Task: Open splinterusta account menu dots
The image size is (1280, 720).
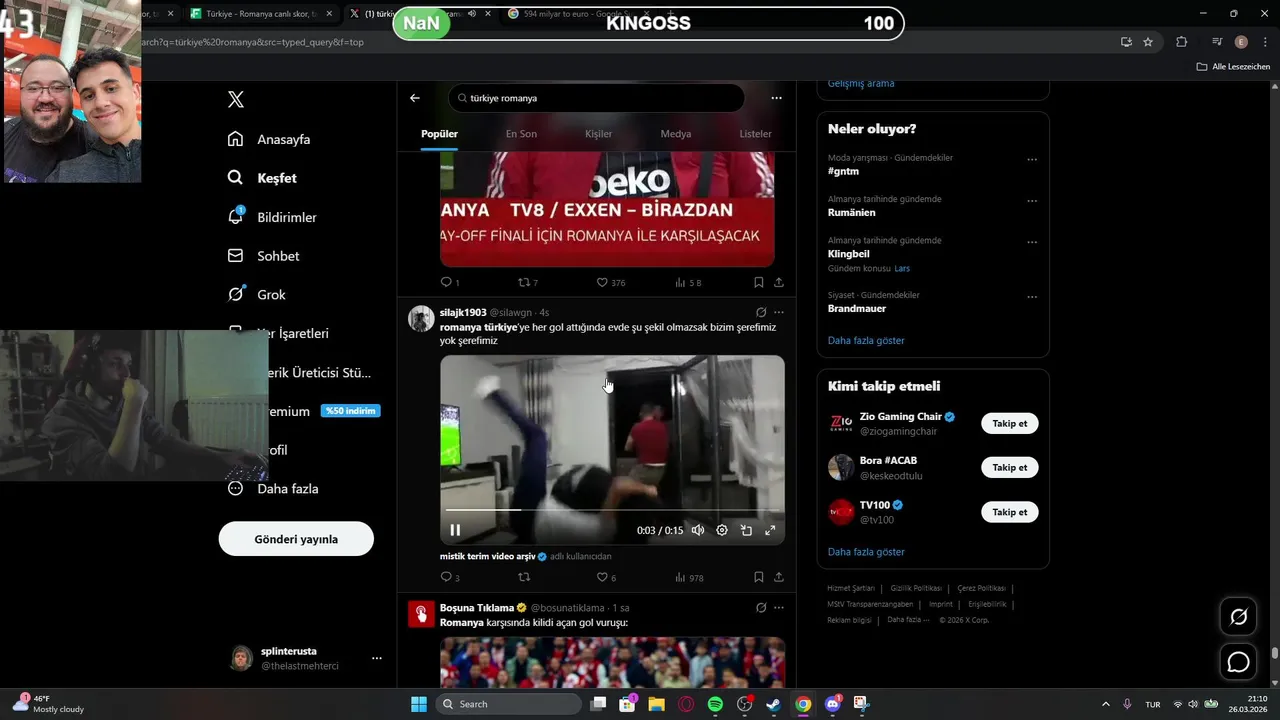Action: click(x=377, y=658)
